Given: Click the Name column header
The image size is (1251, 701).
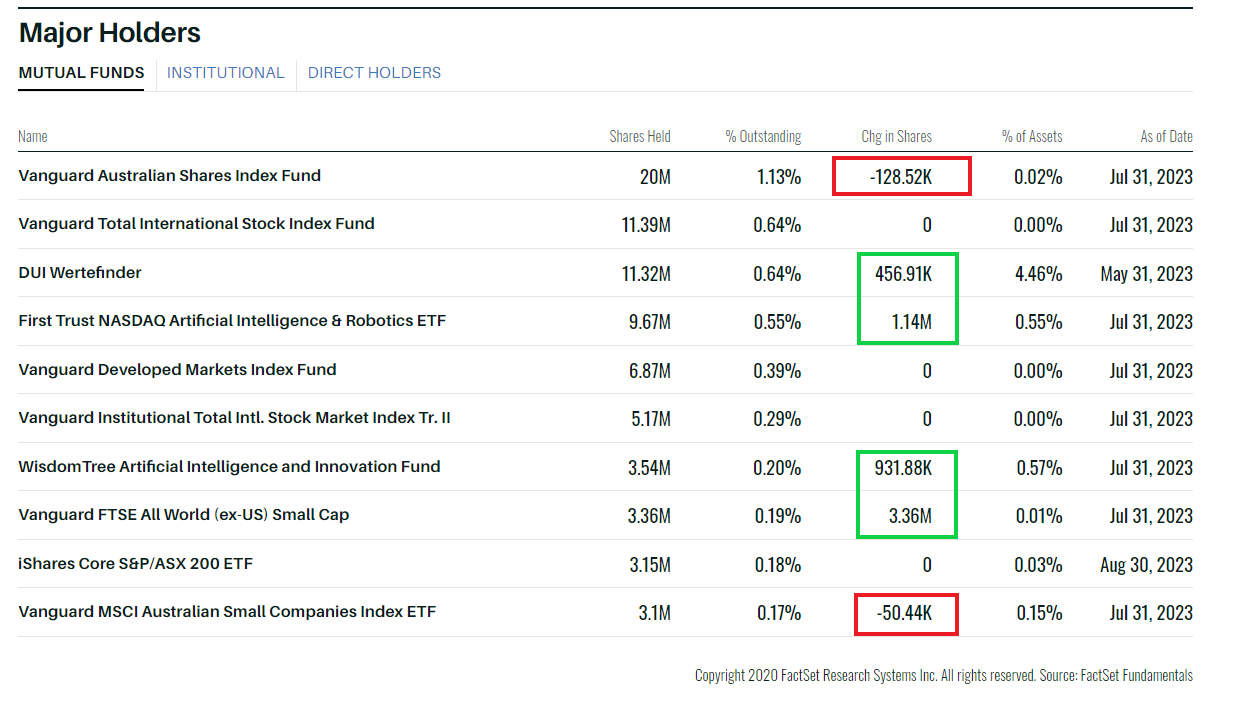Looking at the screenshot, I should 33,137.
